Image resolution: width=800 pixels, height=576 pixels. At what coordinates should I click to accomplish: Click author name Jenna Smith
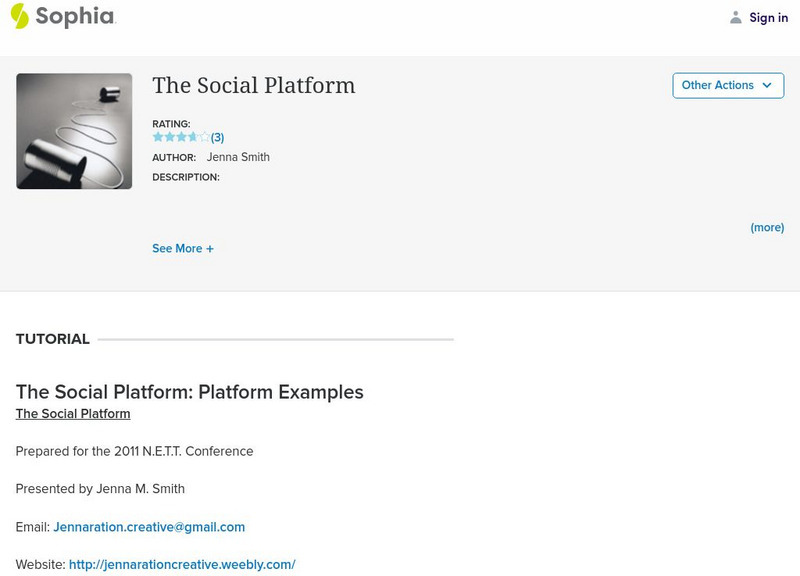pos(238,157)
